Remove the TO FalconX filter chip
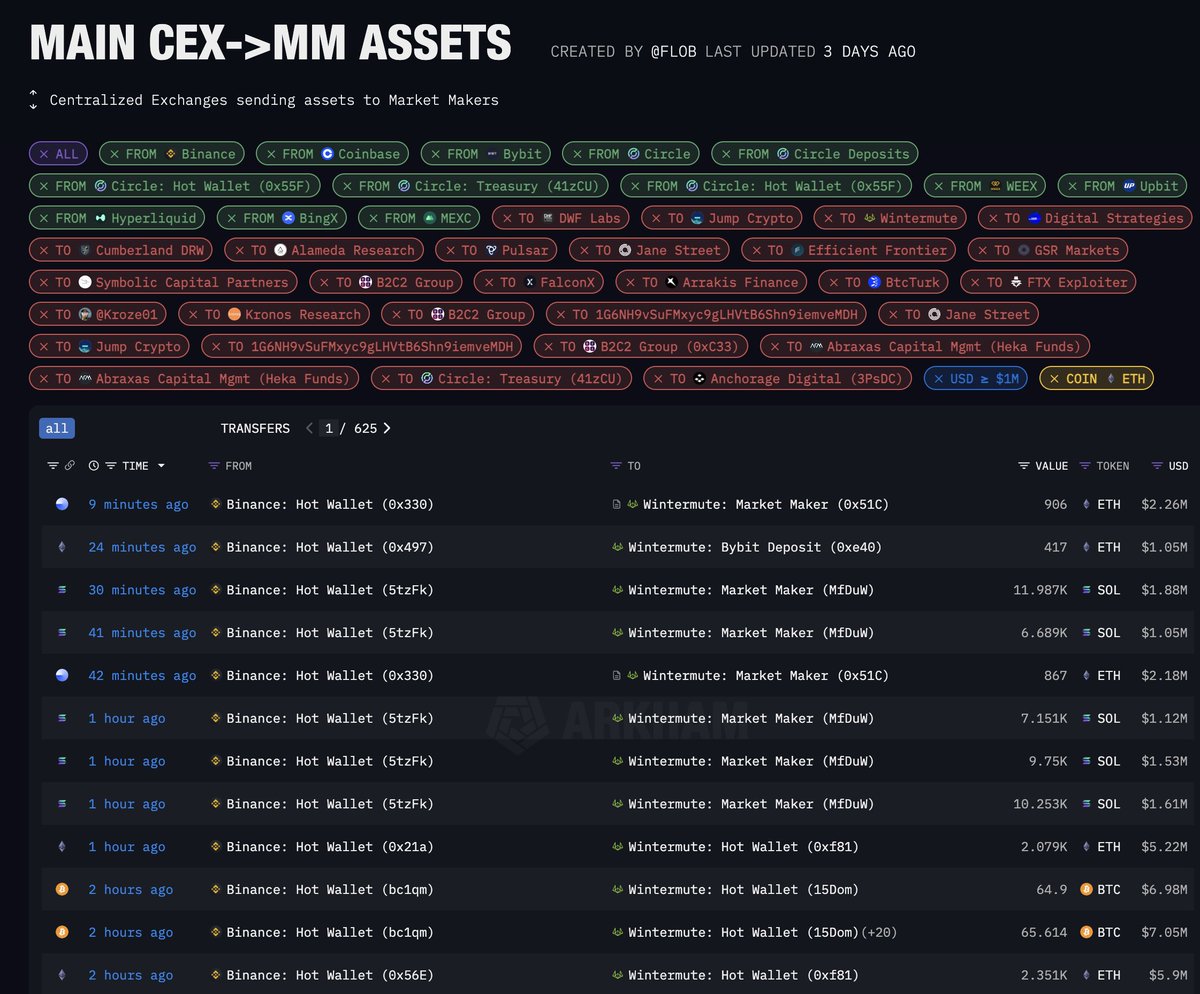1200x994 pixels. tap(489, 282)
